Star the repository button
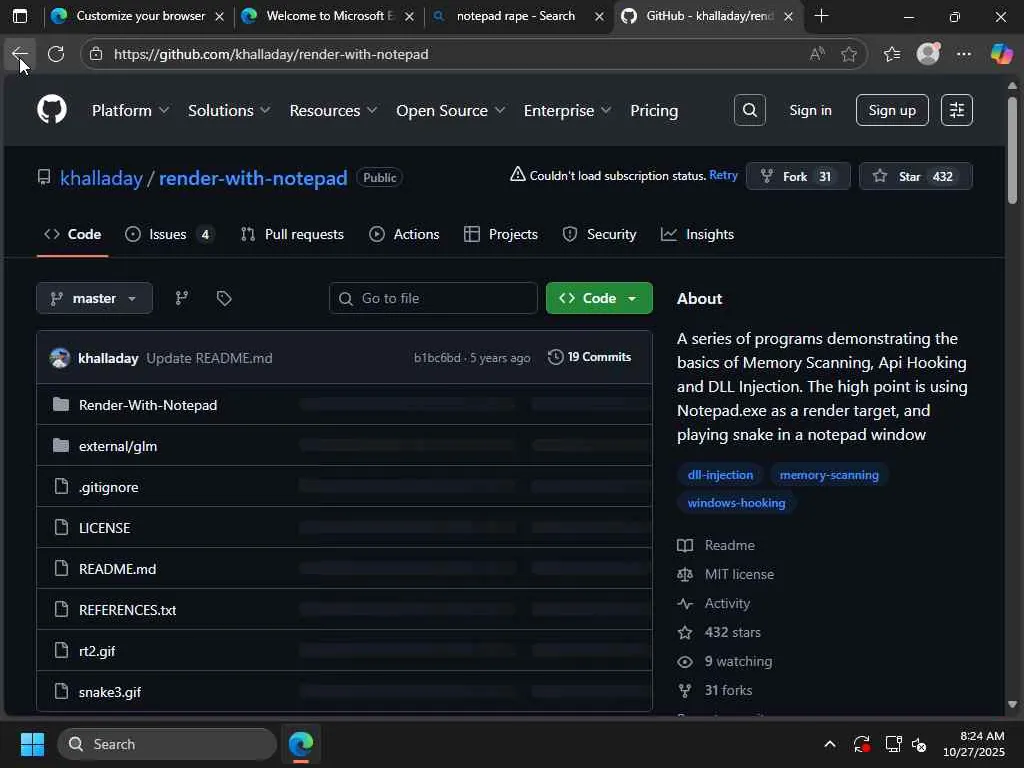1024x768 pixels. [x=916, y=176]
